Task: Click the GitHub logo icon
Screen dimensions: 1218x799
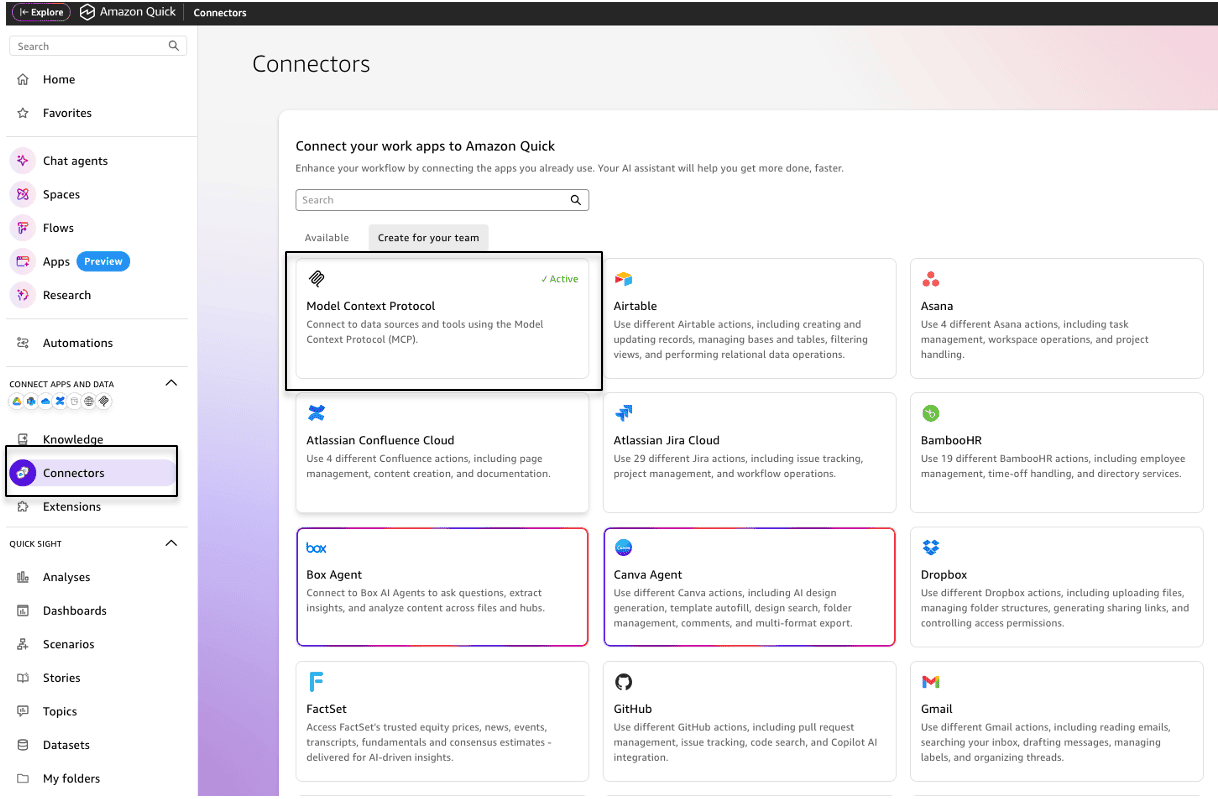Action: (x=624, y=682)
